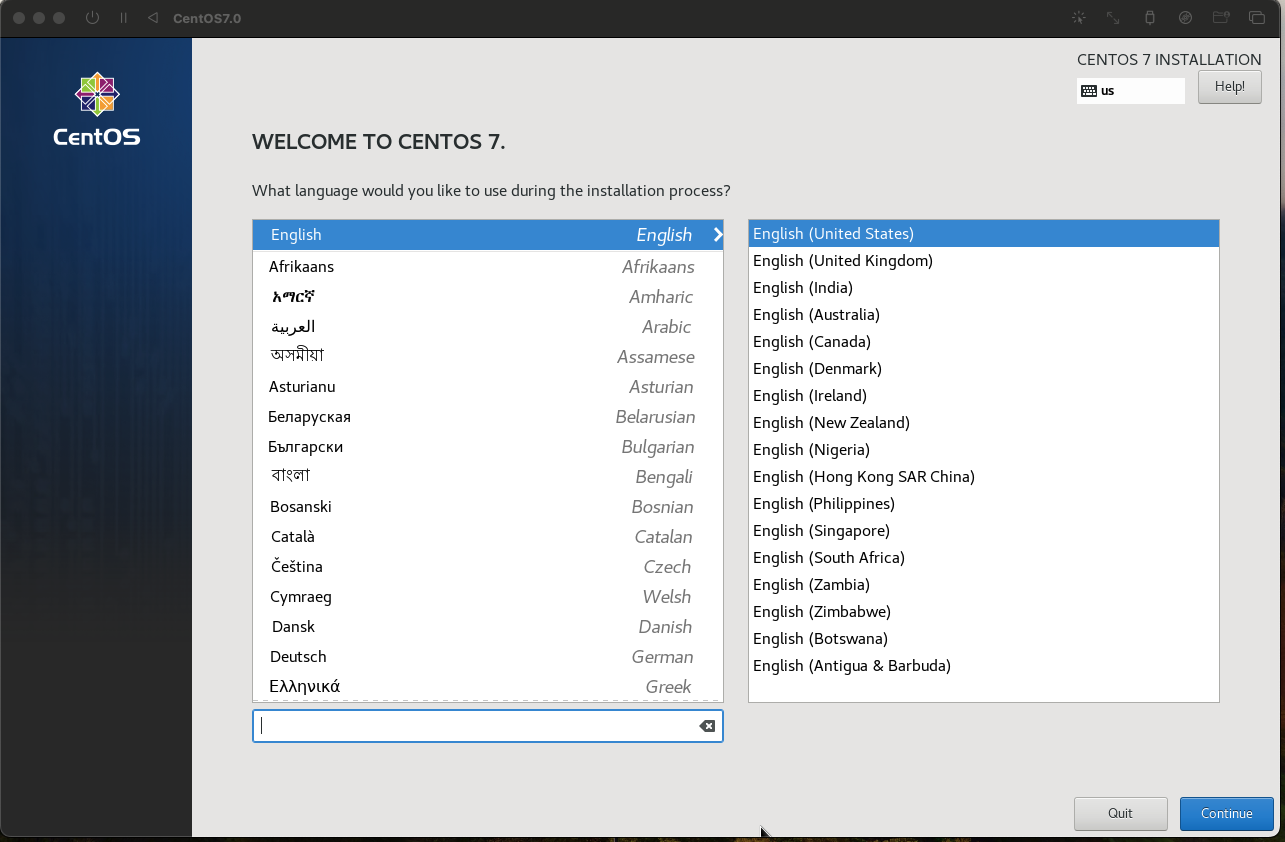Click the left-pointing triangle in the title bar
The width and height of the screenshot is (1285, 842).
pos(152,18)
